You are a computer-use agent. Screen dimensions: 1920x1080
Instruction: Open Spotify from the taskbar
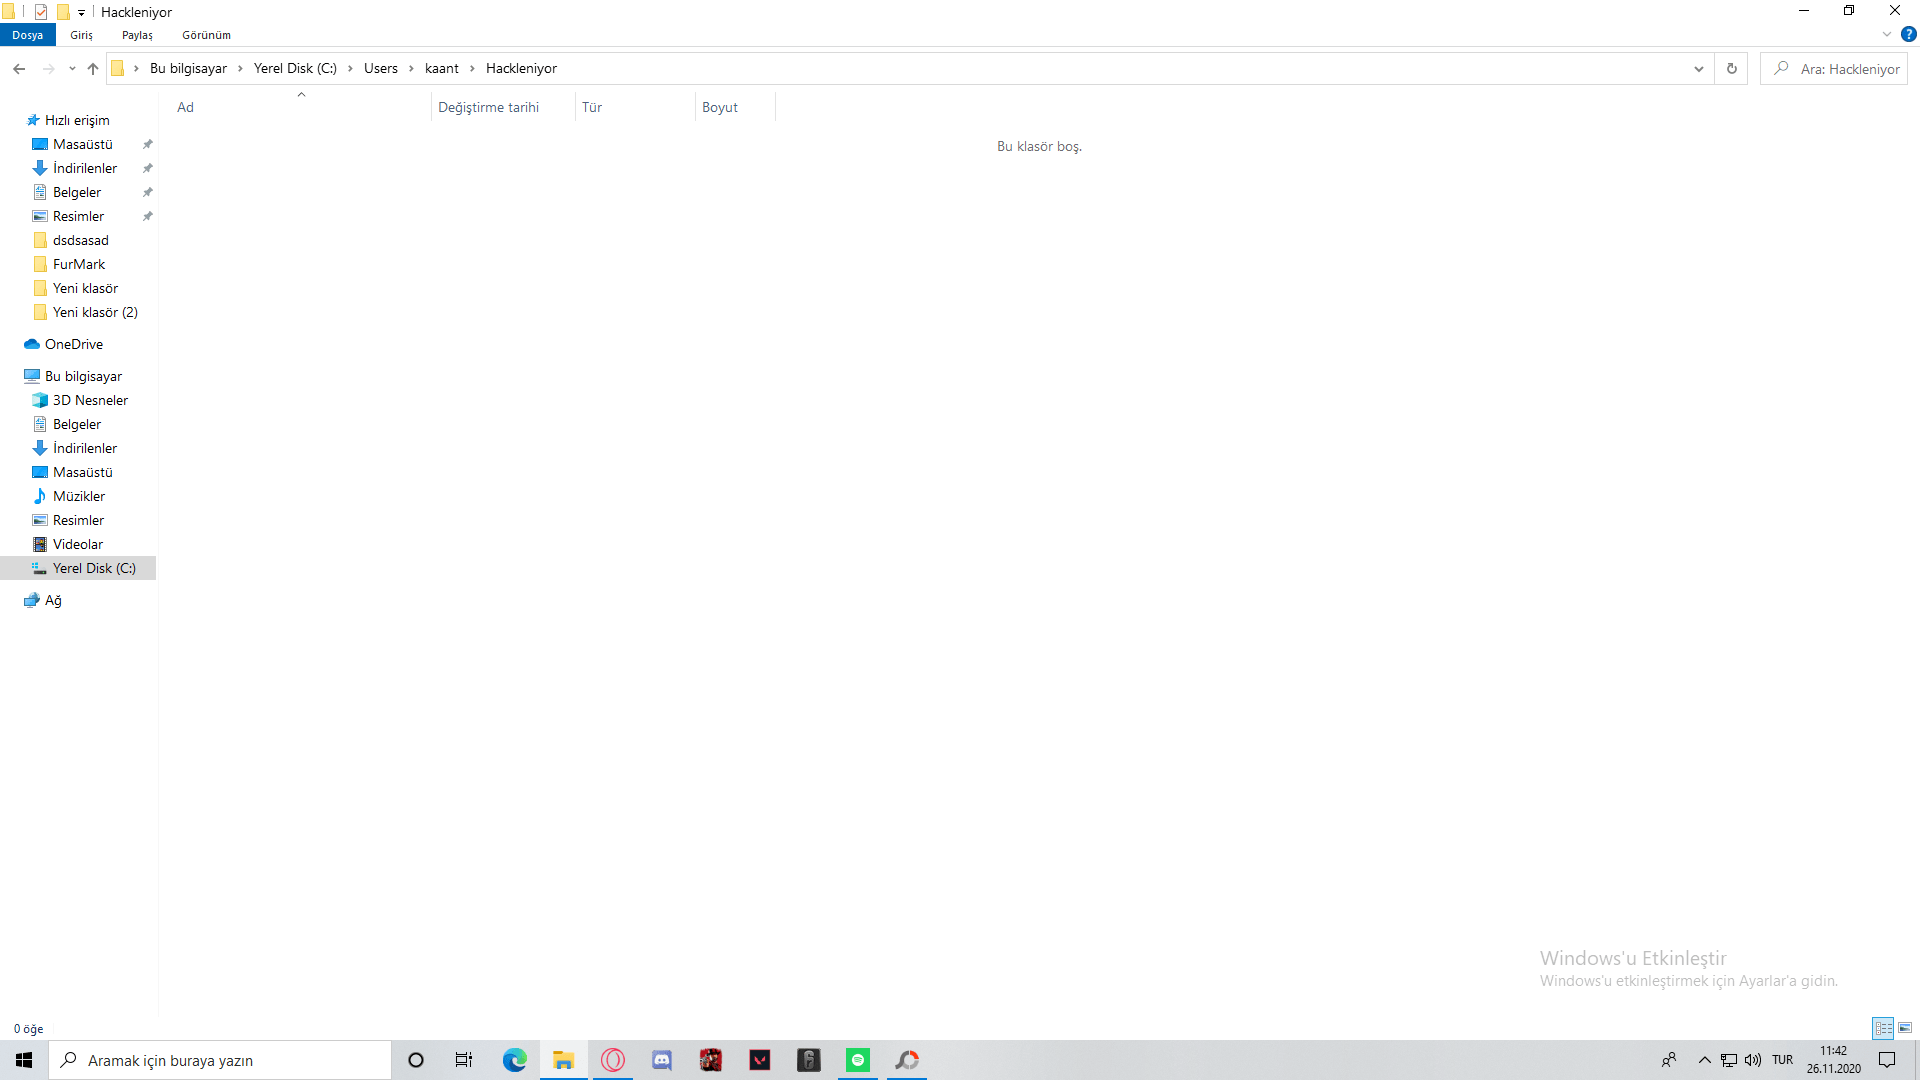[x=858, y=1060]
